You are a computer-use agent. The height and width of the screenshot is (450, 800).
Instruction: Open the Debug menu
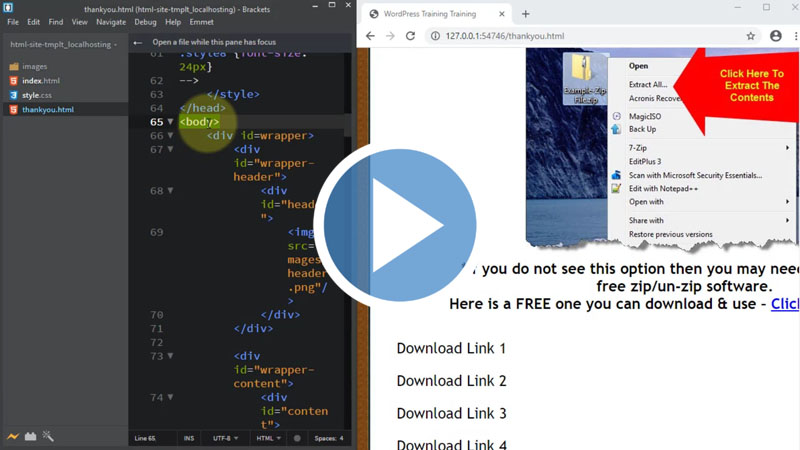(x=145, y=22)
